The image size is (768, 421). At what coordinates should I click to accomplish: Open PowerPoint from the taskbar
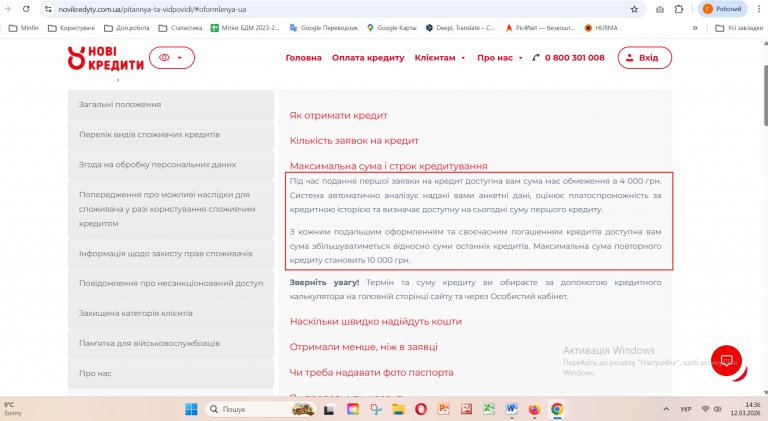pyautogui.click(x=444, y=409)
